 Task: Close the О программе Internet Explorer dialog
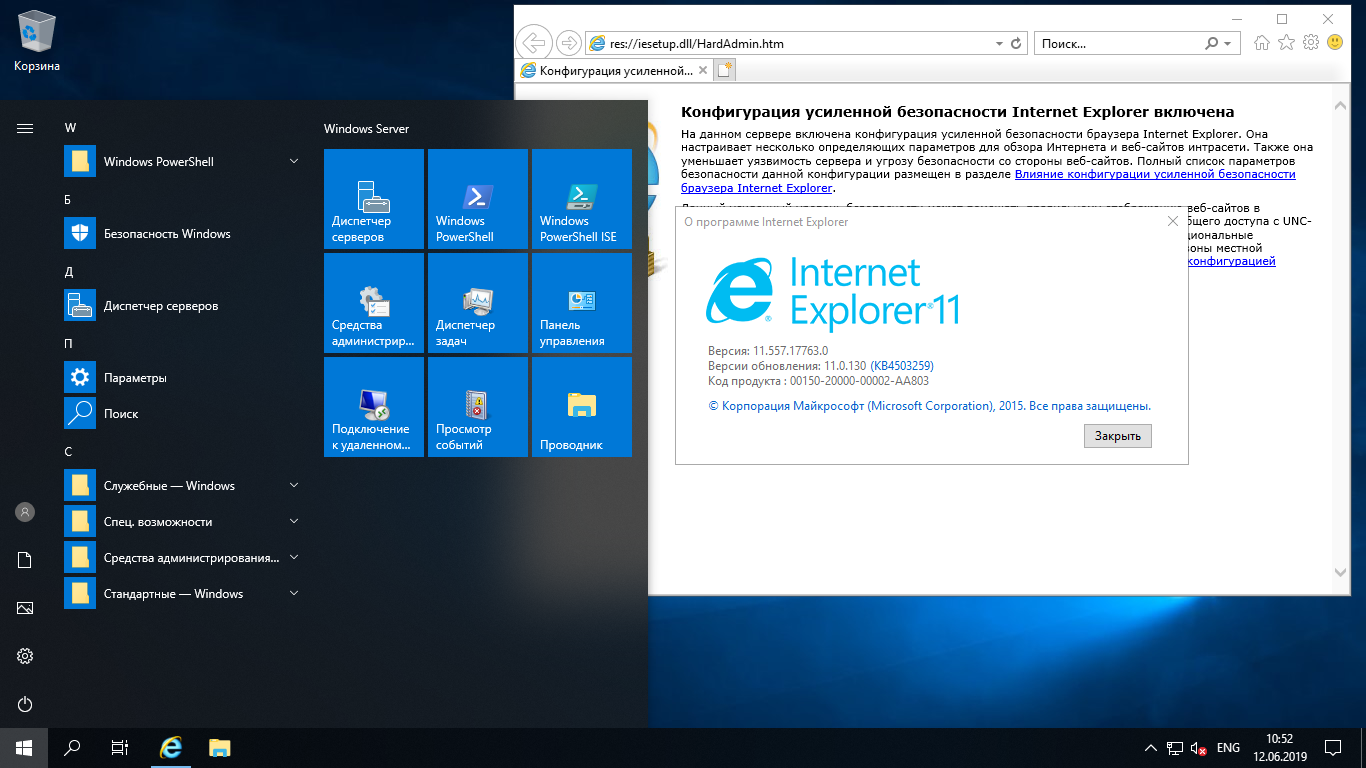click(x=1173, y=221)
